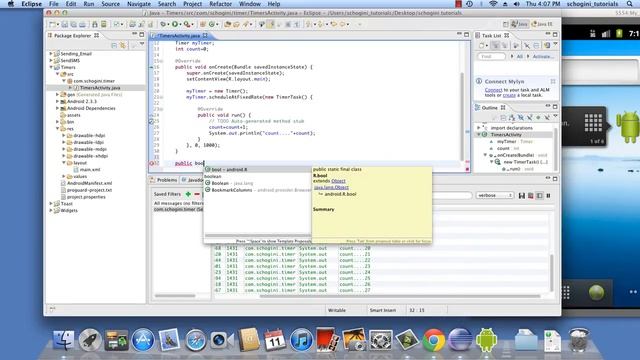640x360 pixels.
Task: Choose BookmarkColumns completion proposal
Action: click(257, 190)
